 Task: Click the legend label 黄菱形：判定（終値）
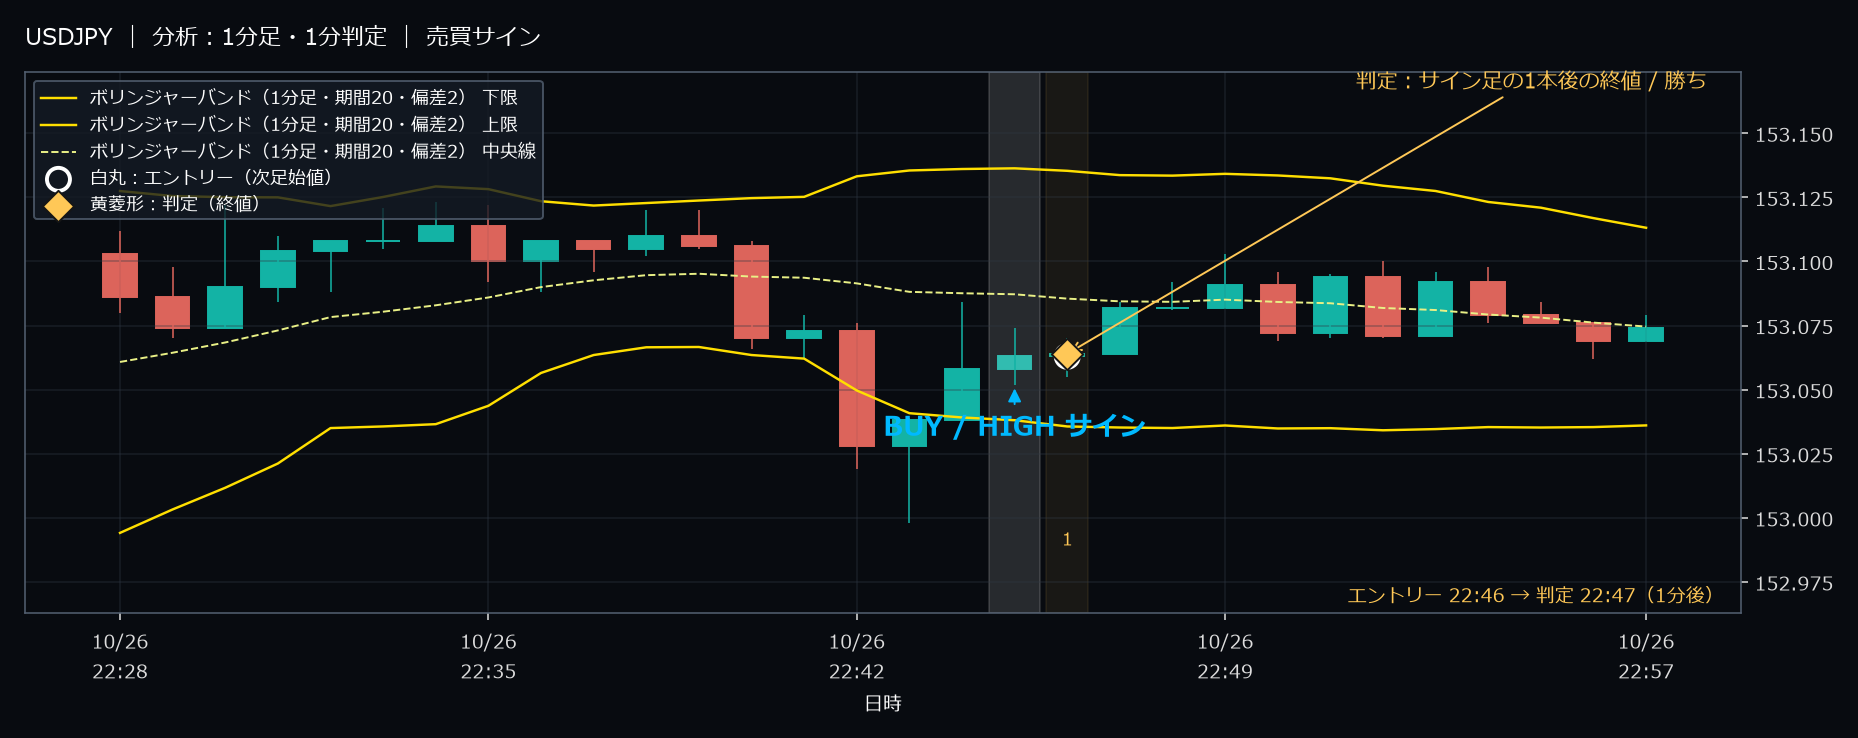click(x=175, y=204)
